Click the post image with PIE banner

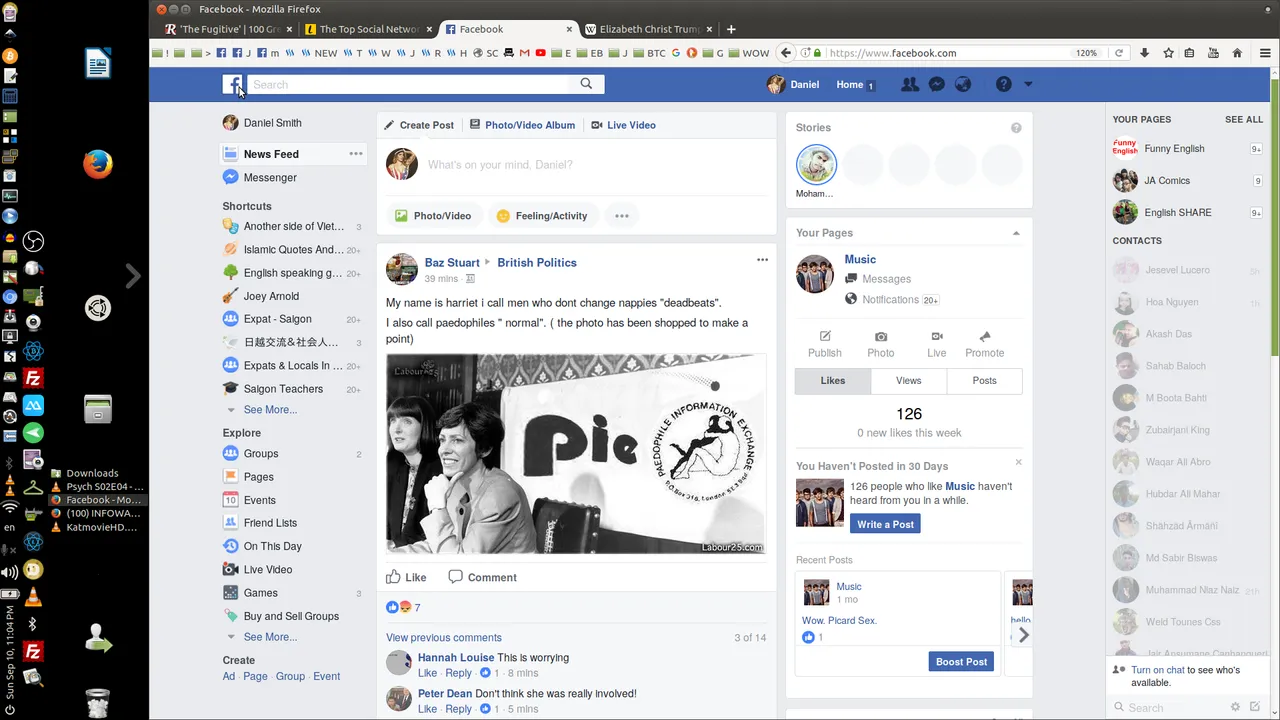(x=576, y=454)
